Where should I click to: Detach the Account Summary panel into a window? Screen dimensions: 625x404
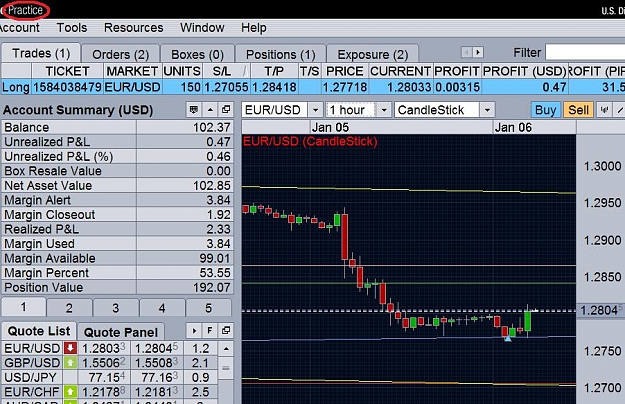point(226,110)
